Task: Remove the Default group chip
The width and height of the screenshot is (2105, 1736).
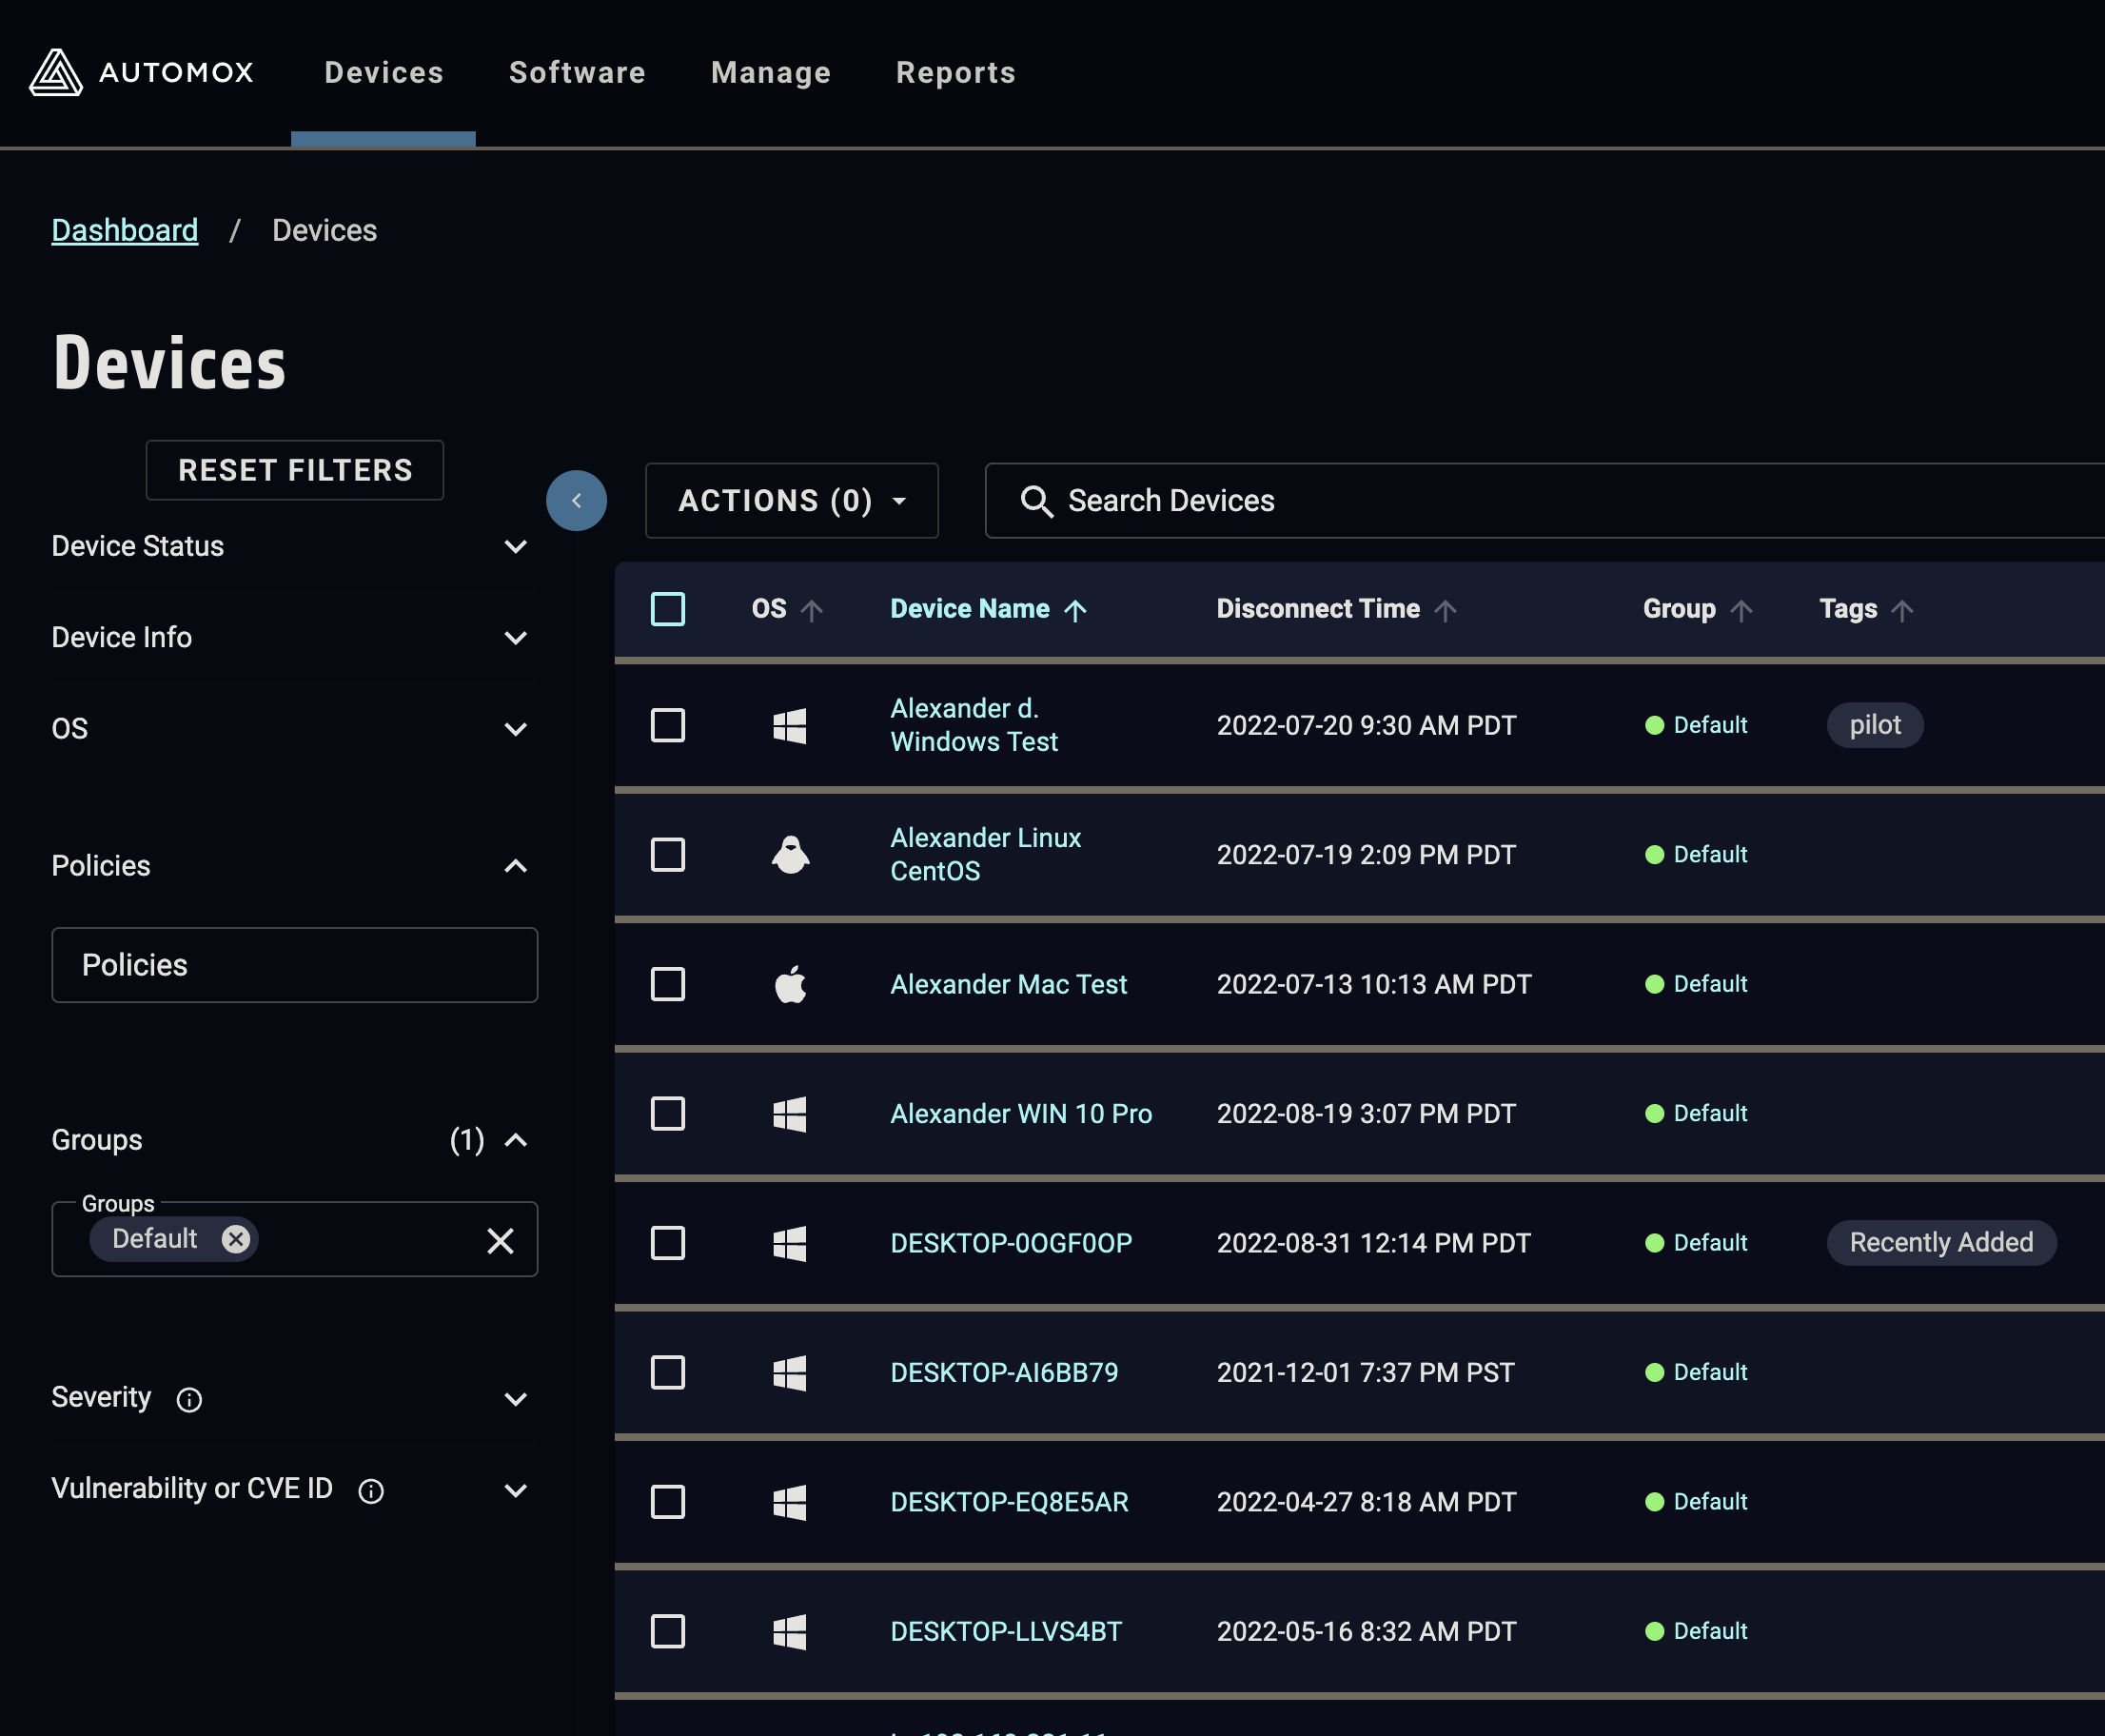Action: pos(236,1239)
